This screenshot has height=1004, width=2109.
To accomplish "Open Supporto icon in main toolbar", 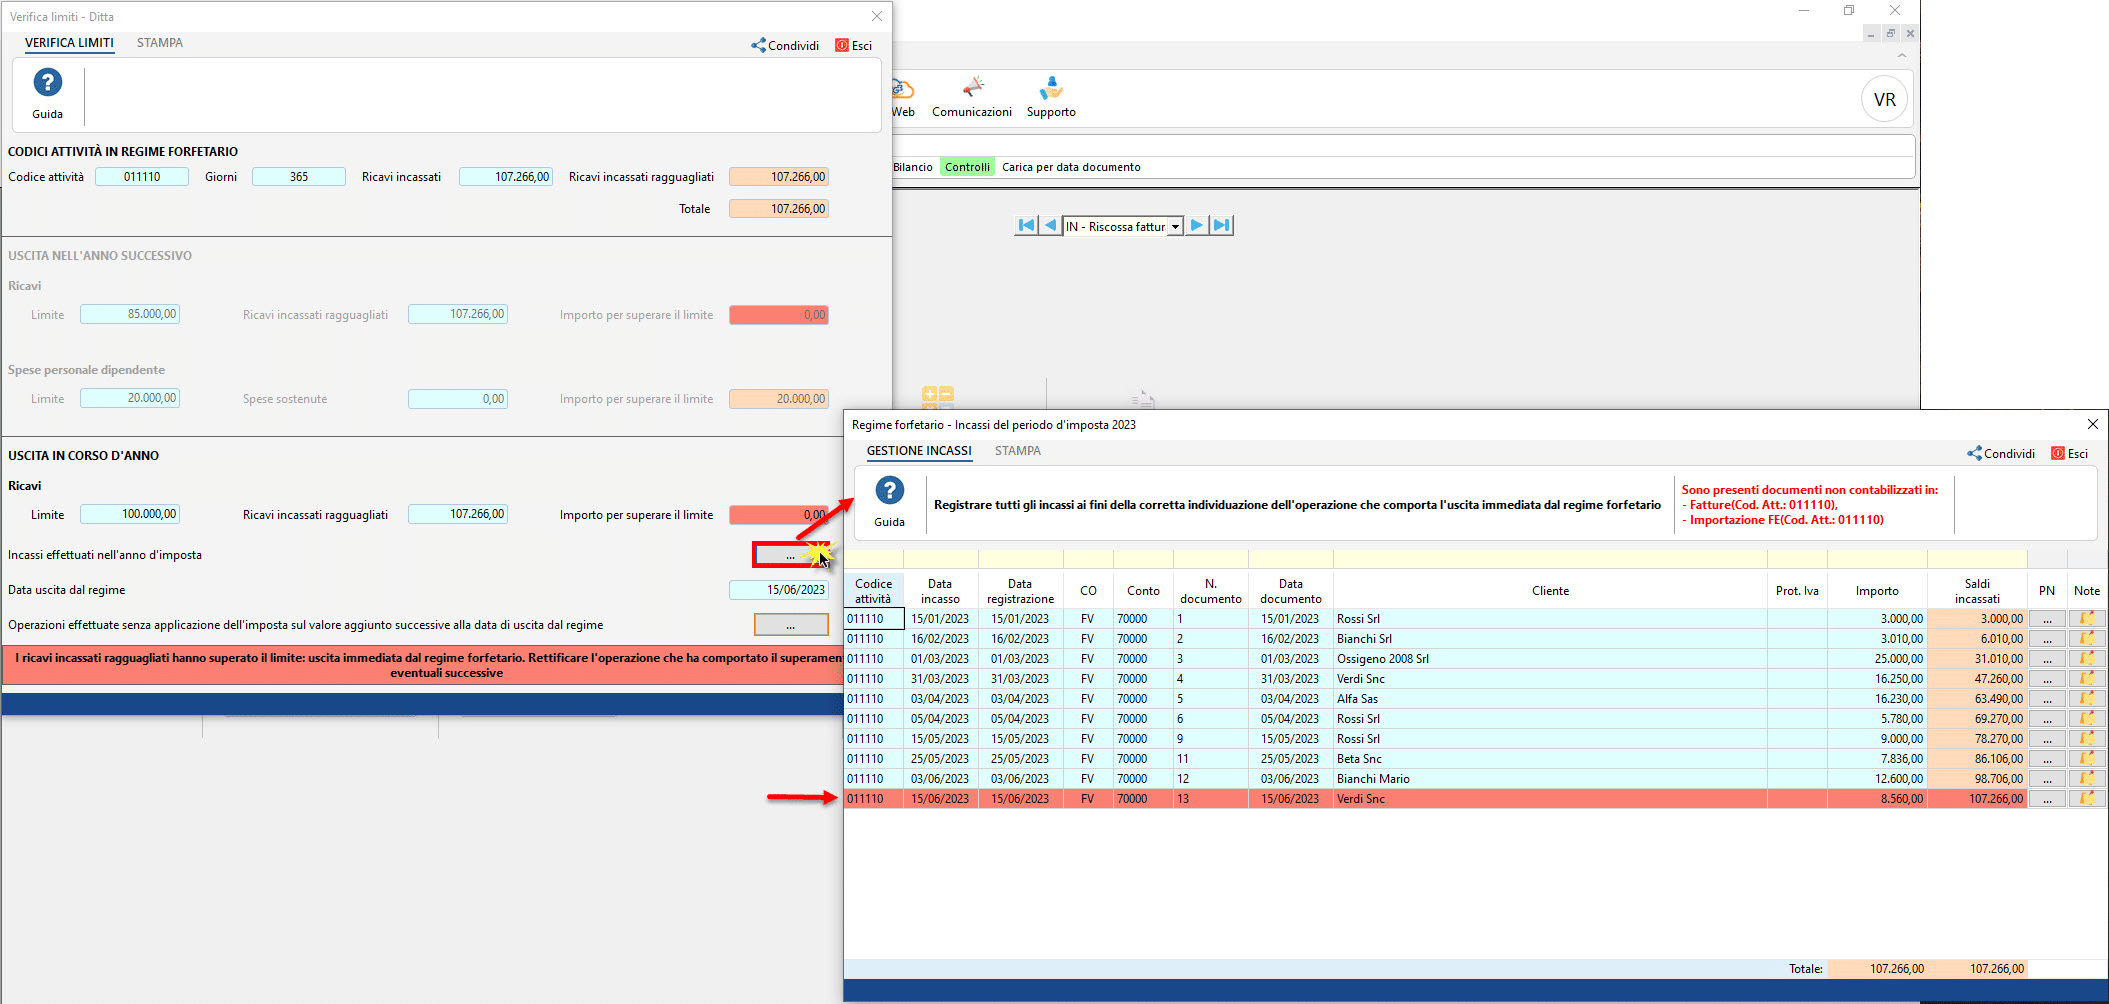I will pyautogui.click(x=1051, y=97).
